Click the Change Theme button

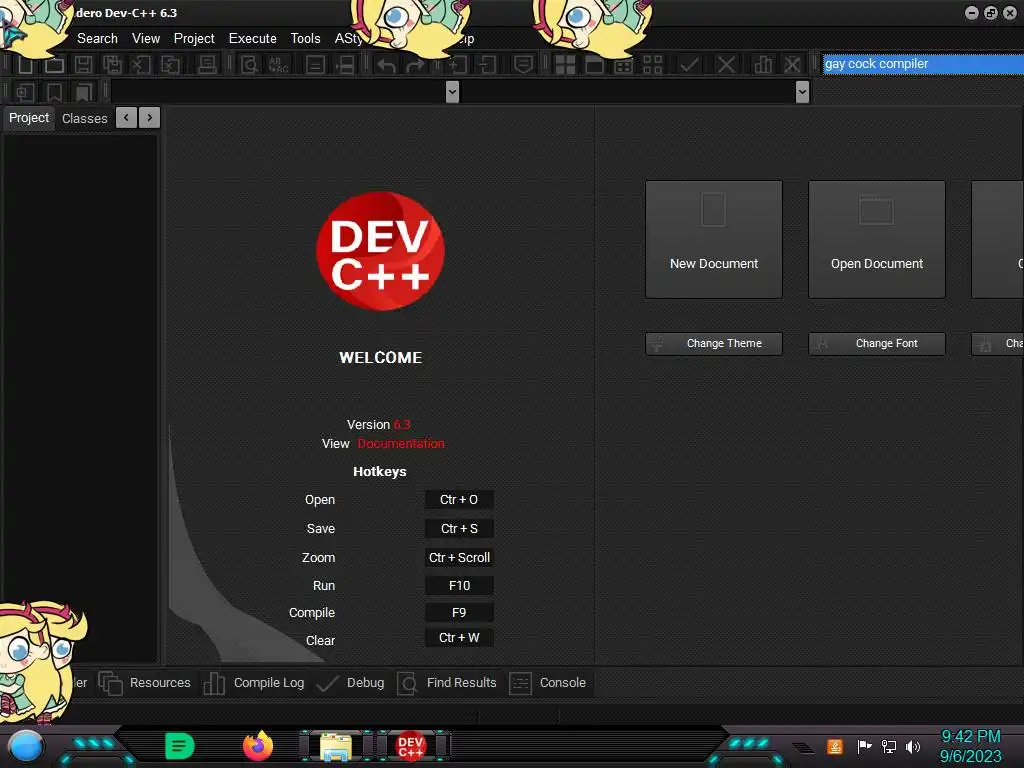pyautogui.click(x=714, y=344)
